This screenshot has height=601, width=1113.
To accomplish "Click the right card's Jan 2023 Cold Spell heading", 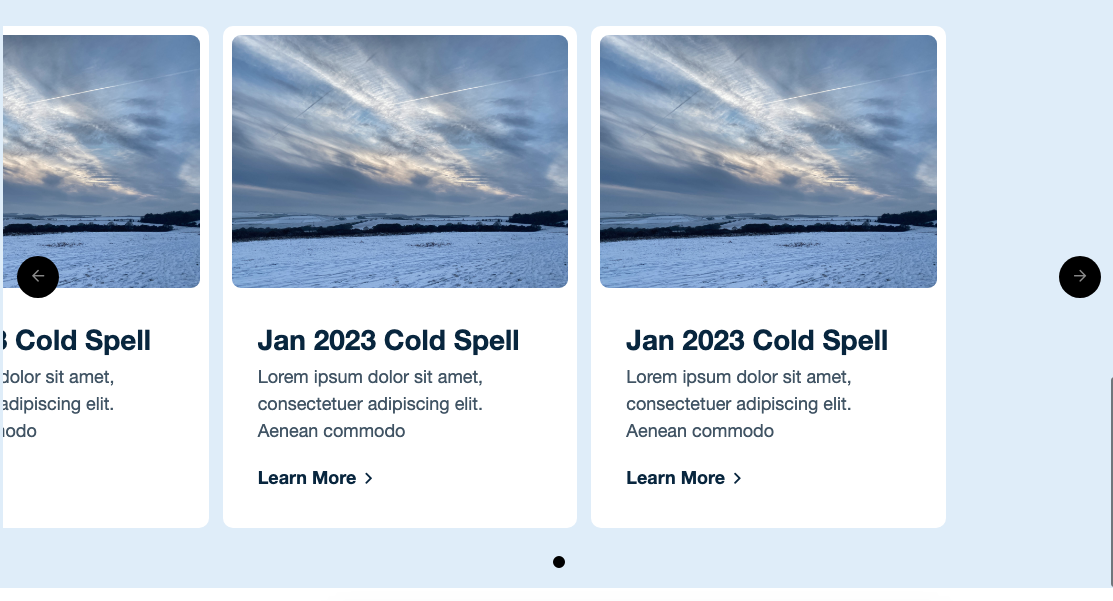I will pyautogui.click(x=756, y=341).
